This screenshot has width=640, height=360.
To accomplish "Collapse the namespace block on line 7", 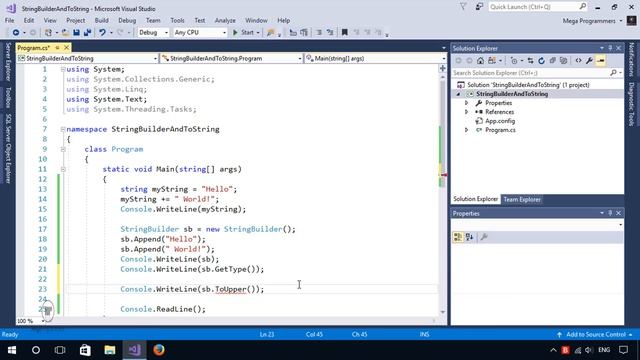I will (x=63, y=129).
